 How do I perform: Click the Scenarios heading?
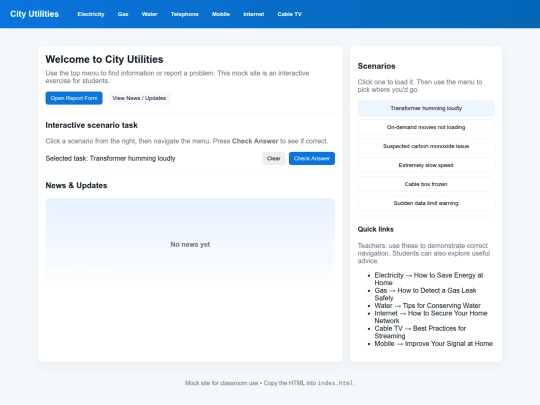click(x=376, y=66)
